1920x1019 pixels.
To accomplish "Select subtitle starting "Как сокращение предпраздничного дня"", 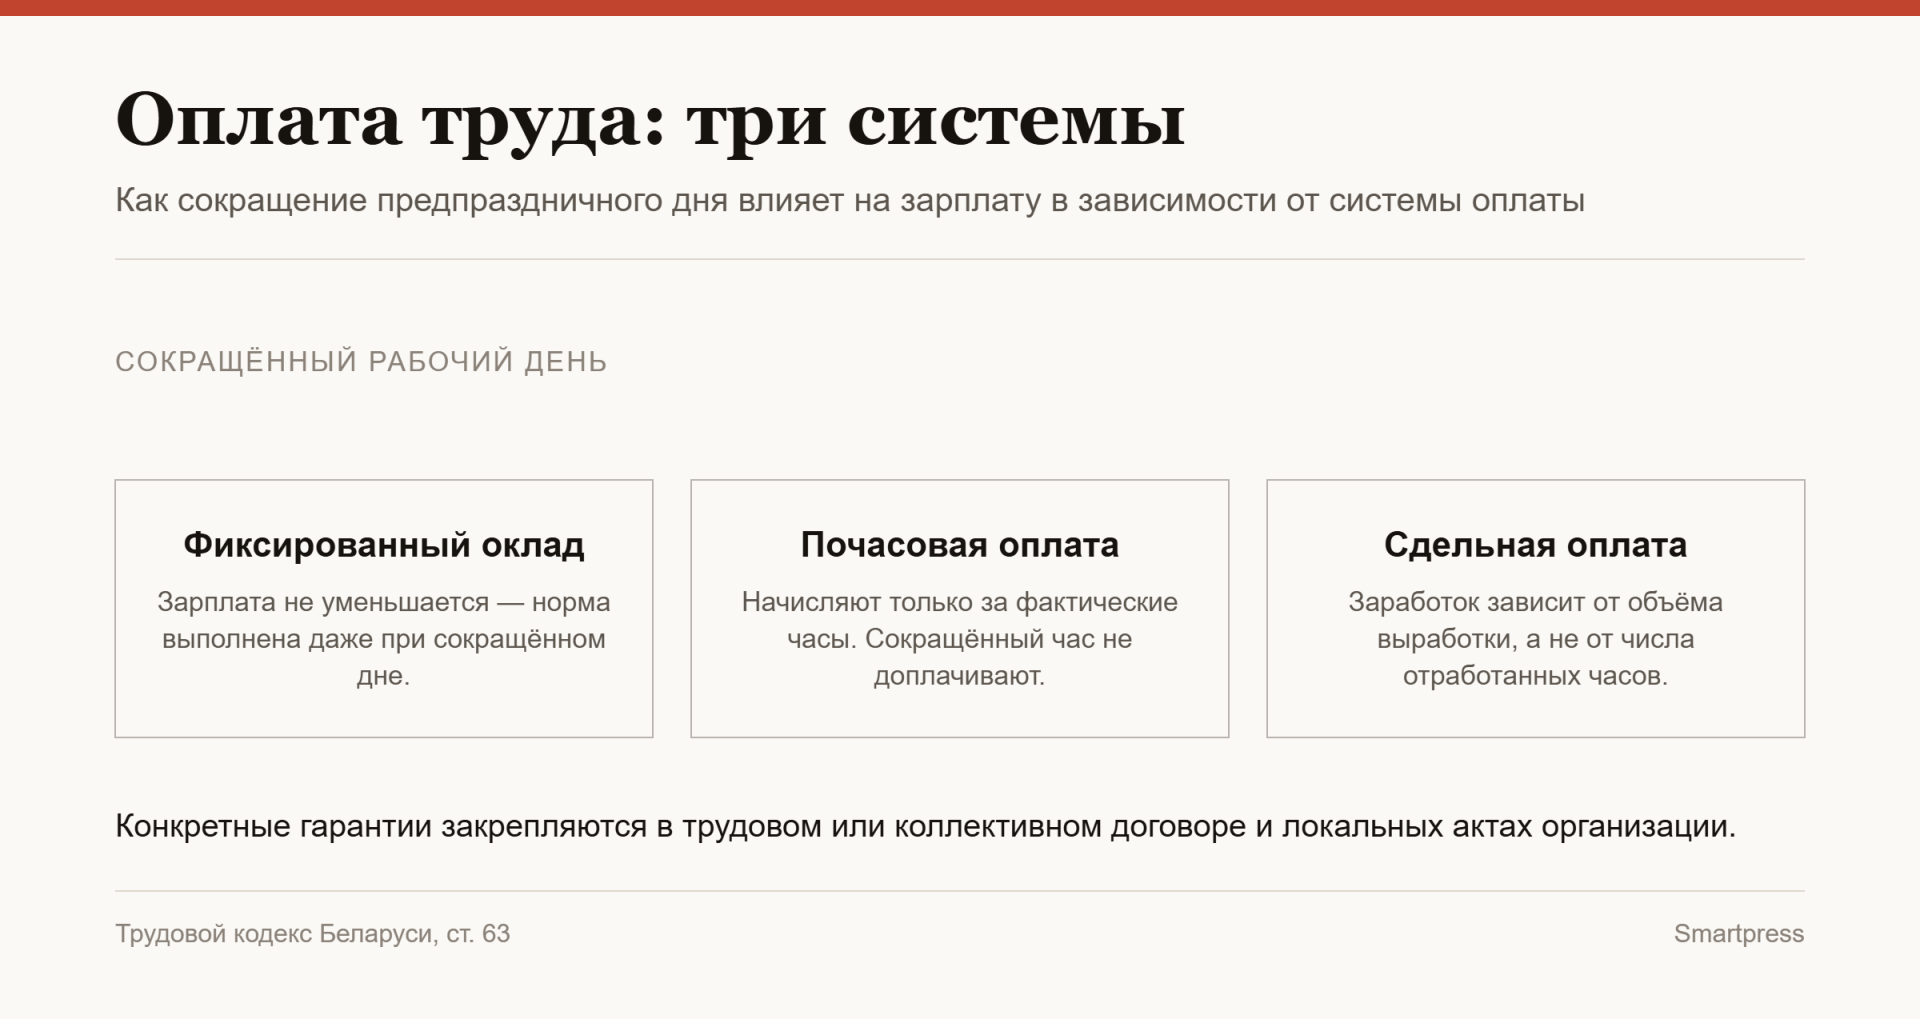I will pos(850,200).
